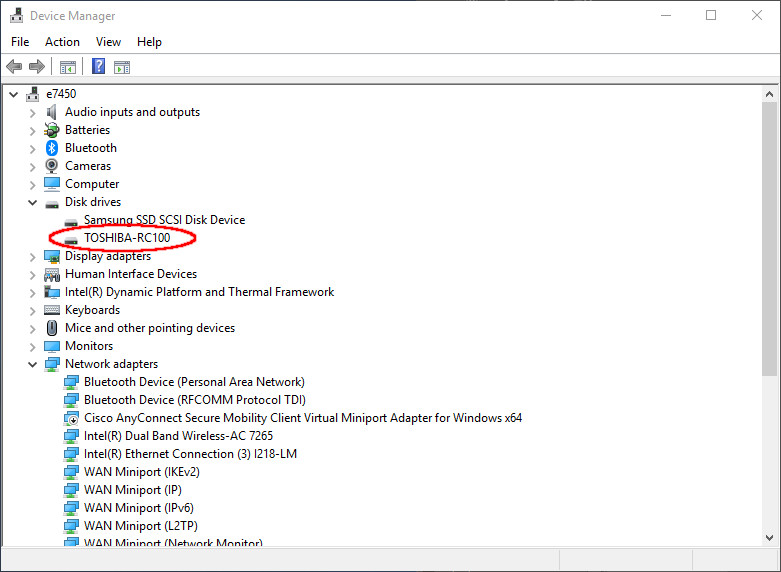Open the blue Help question-mark toolbar icon
Screen dimensions: 781x572
(99, 66)
